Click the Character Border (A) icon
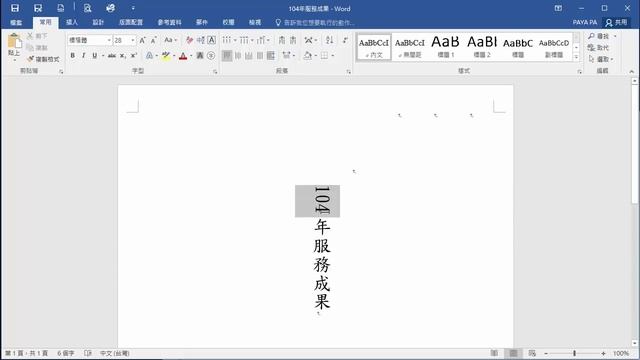Image resolution: width=640 pixels, height=360 pixels. (211, 40)
